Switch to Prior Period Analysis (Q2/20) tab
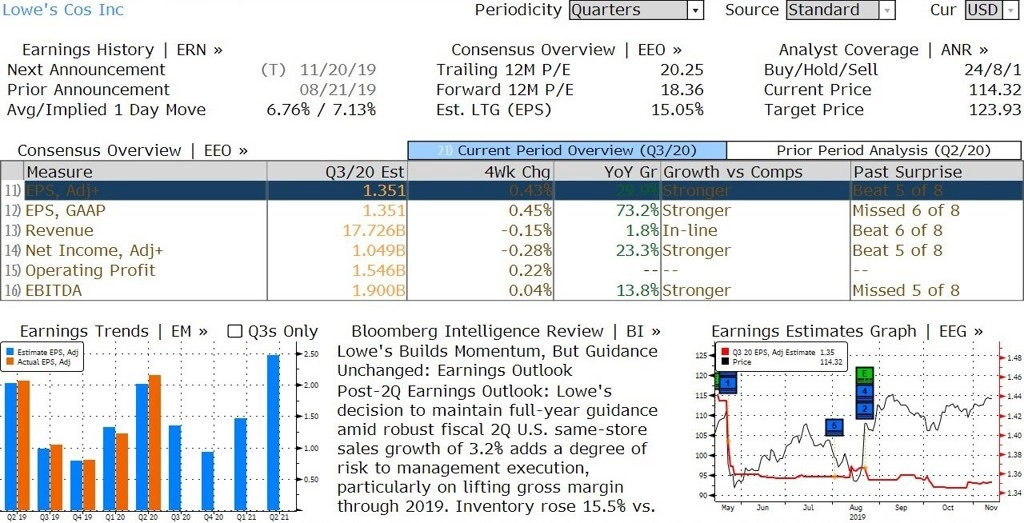 [874, 151]
